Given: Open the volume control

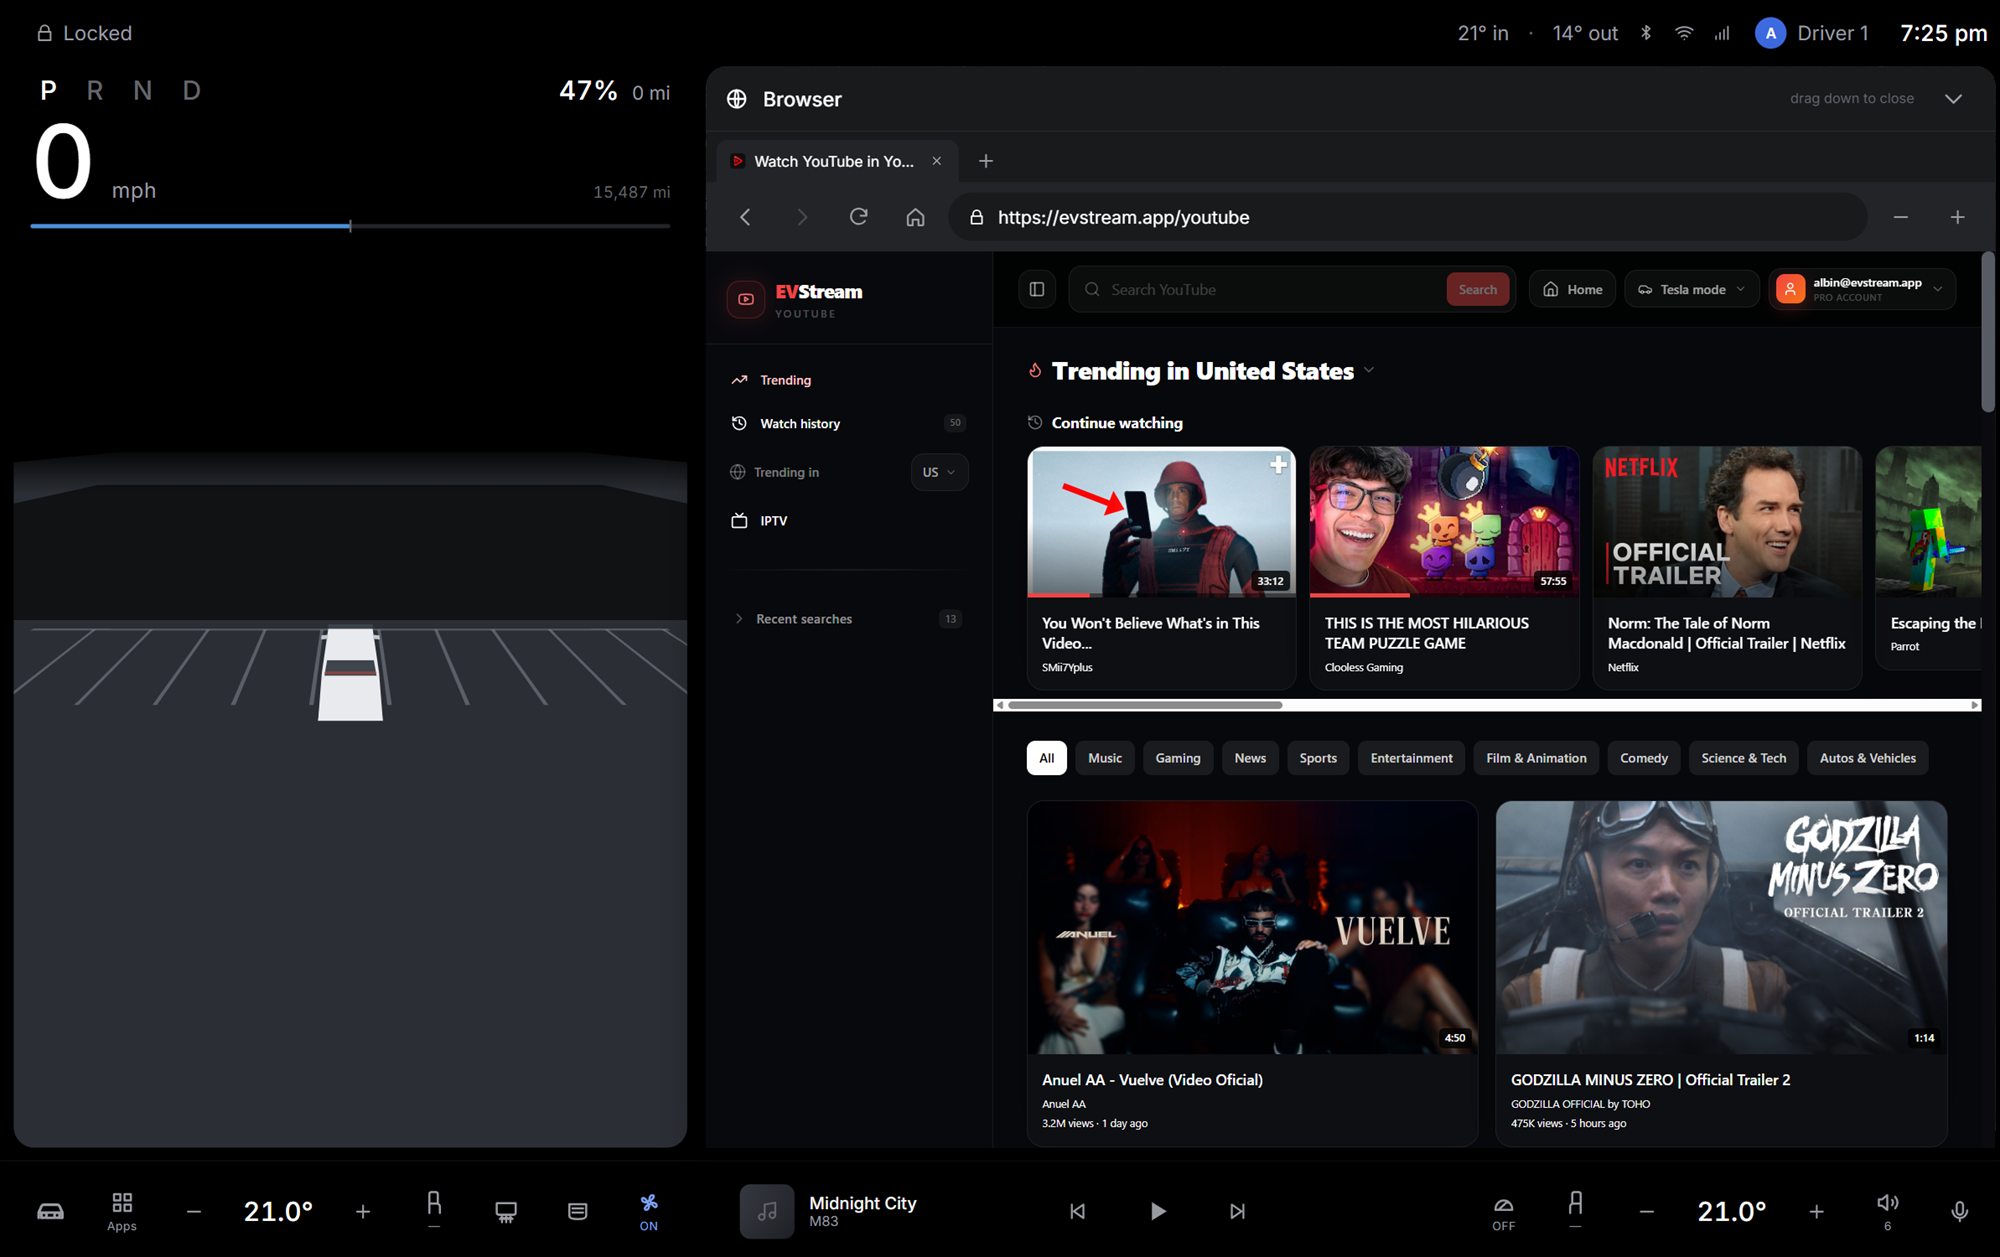Looking at the screenshot, I should [x=1887, y=1211].
